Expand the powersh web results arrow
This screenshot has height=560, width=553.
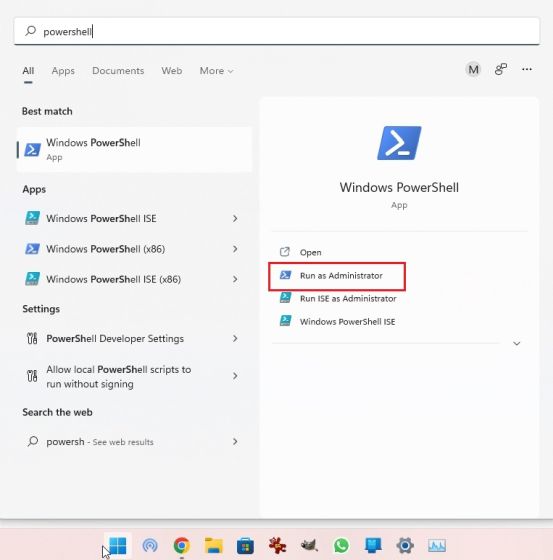point(235,442)
